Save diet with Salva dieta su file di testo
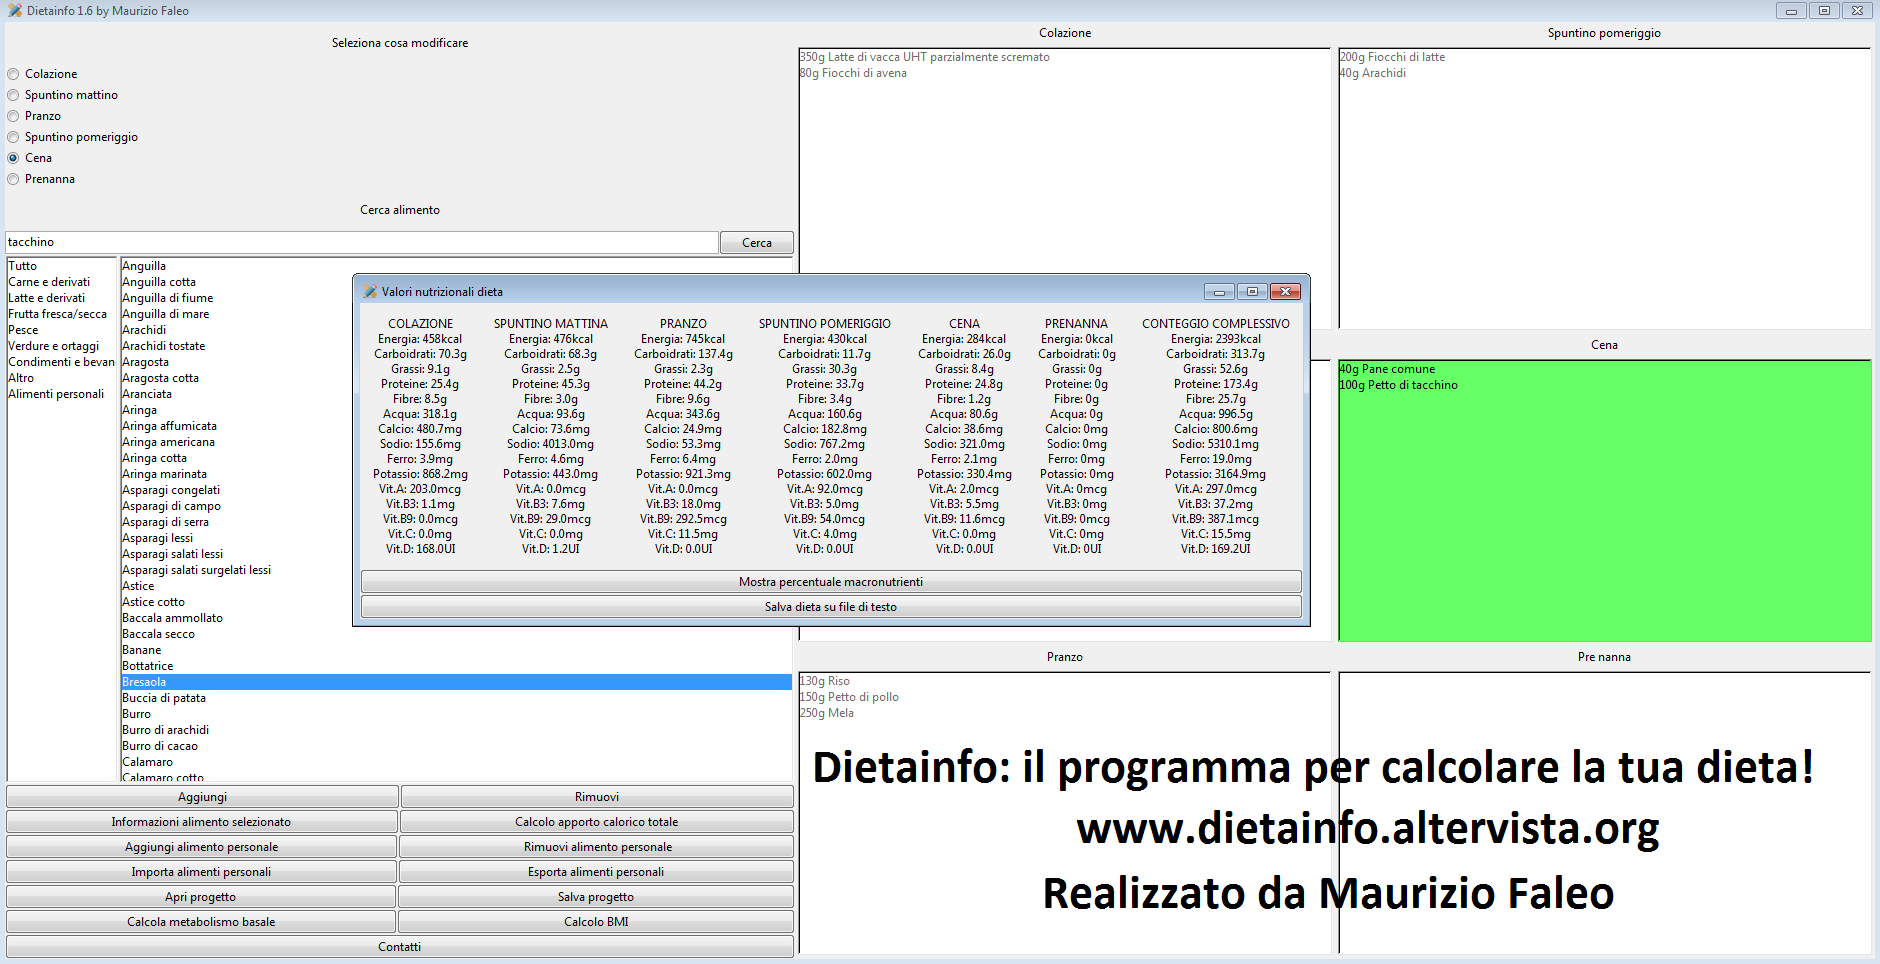The height and width of the screenshot is (964, 1880). click(x=830, y=607)
